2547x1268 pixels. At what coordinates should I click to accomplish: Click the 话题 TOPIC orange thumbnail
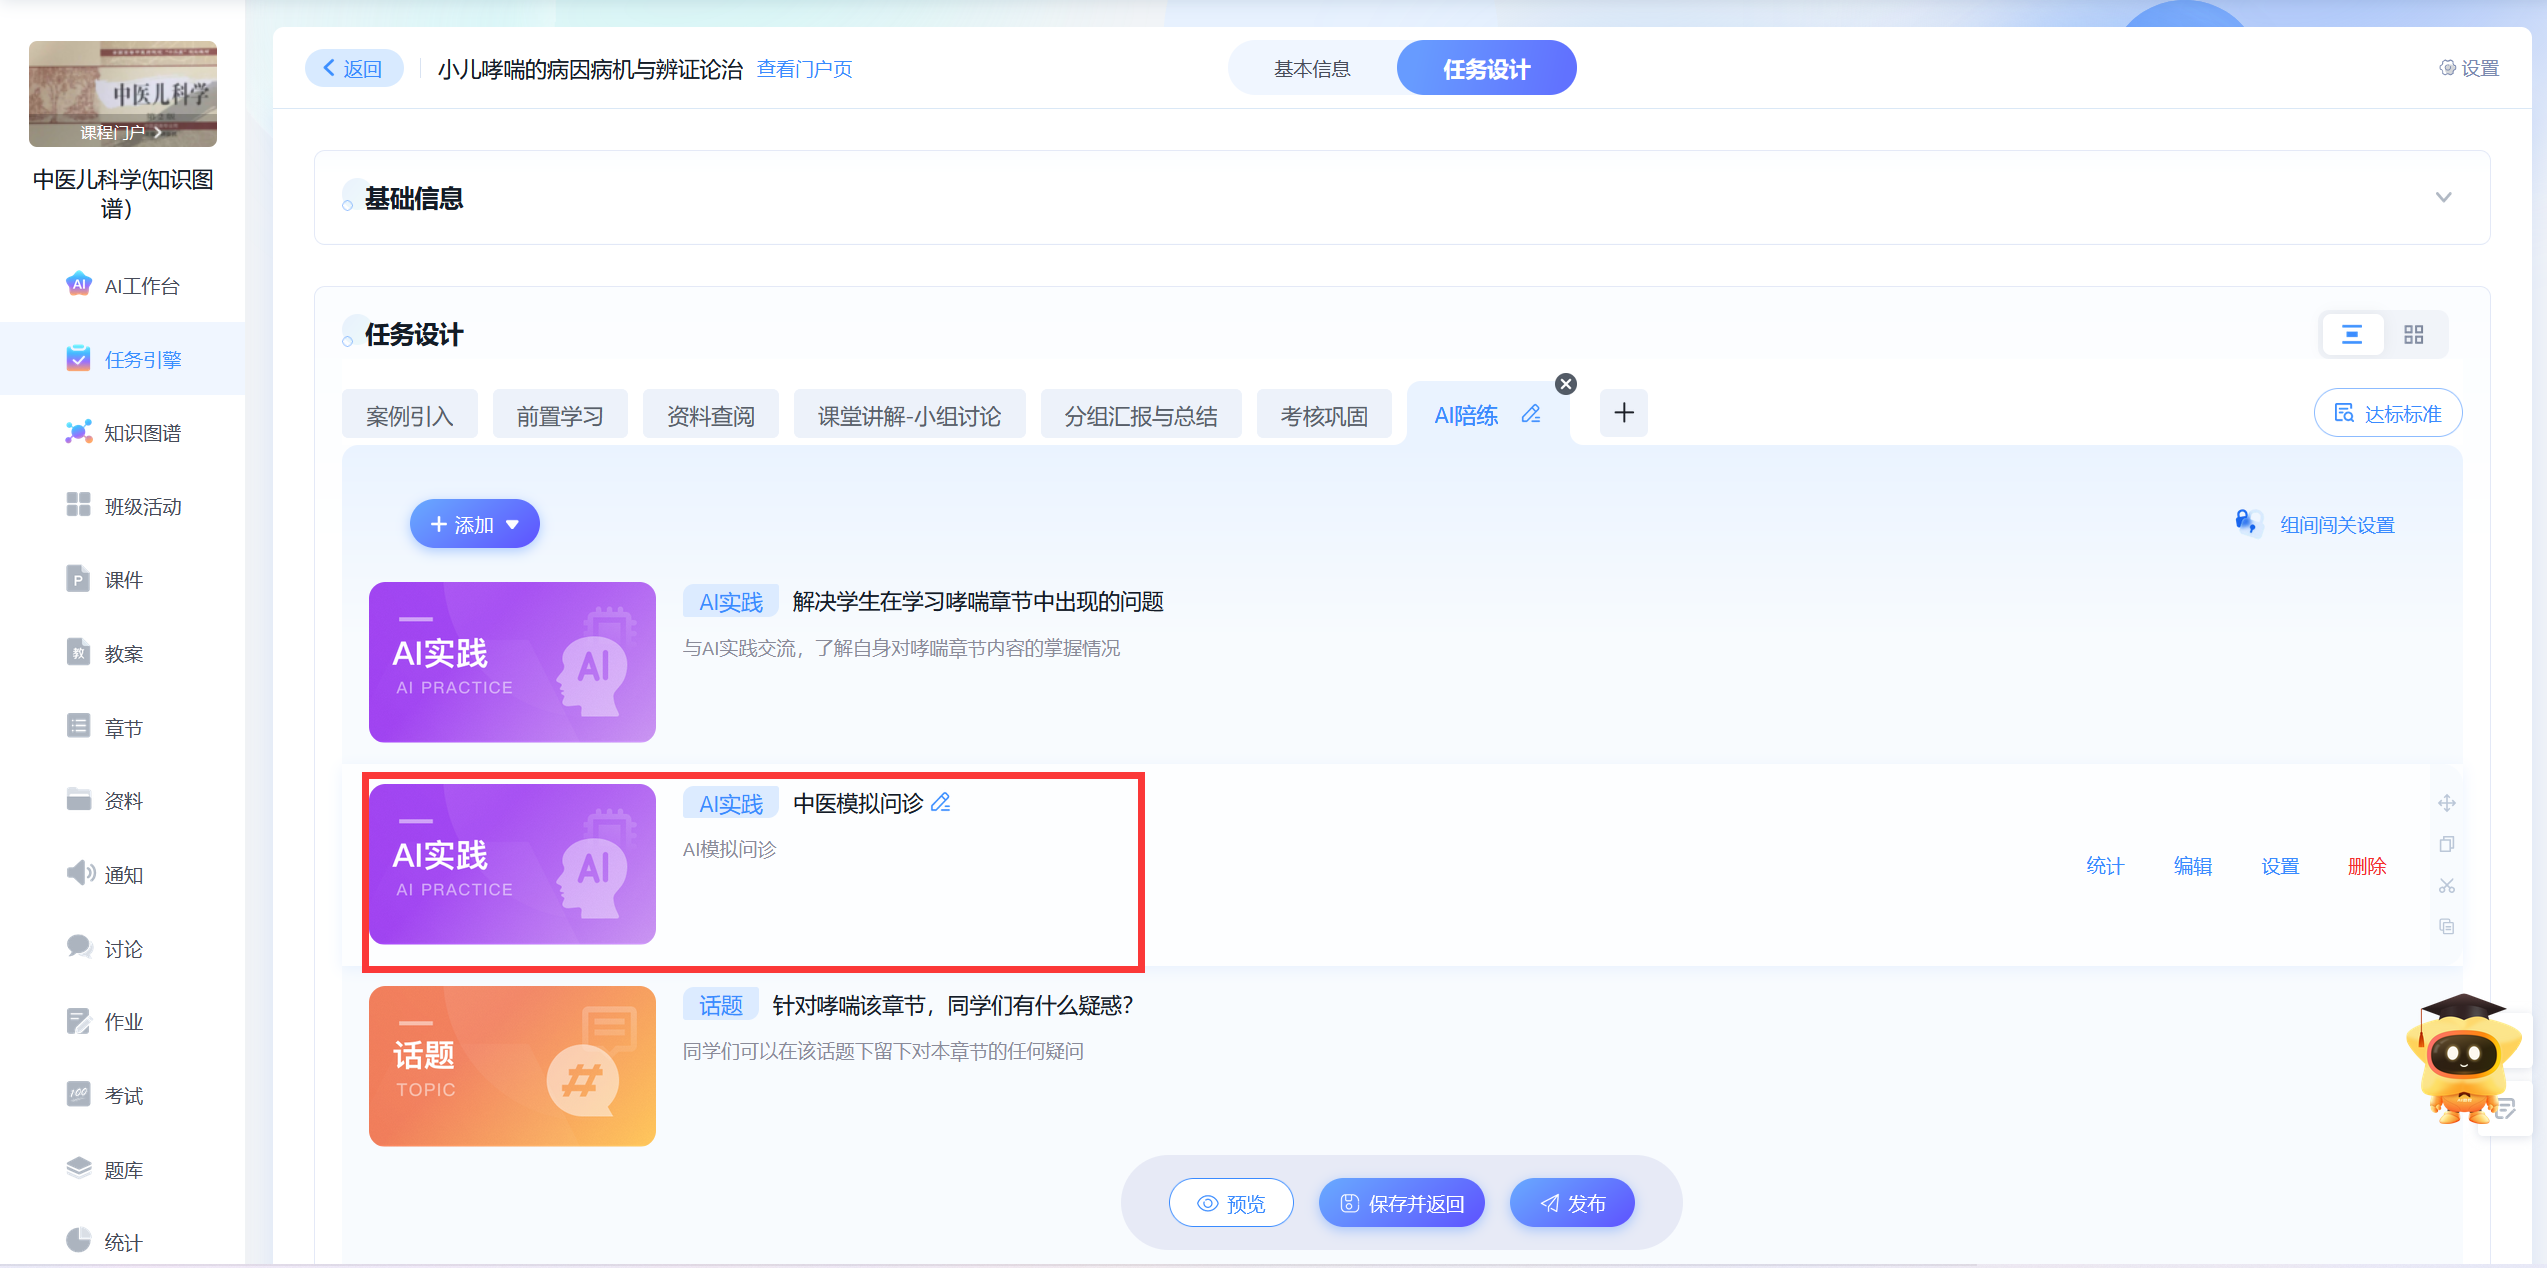click(x=512, y=1066)
